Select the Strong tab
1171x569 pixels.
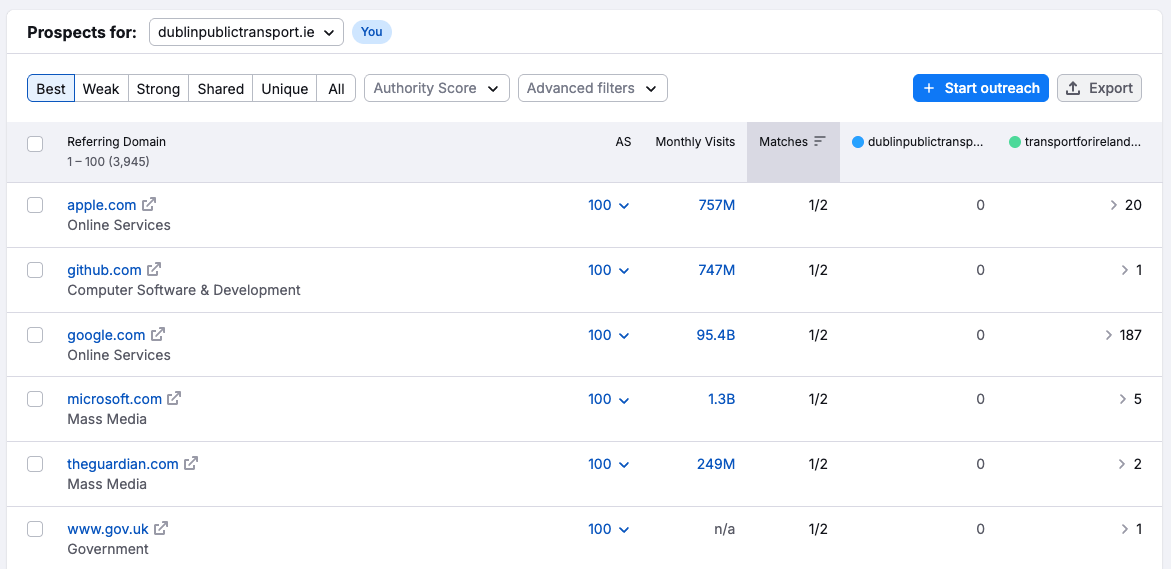(x=158, y=88)
